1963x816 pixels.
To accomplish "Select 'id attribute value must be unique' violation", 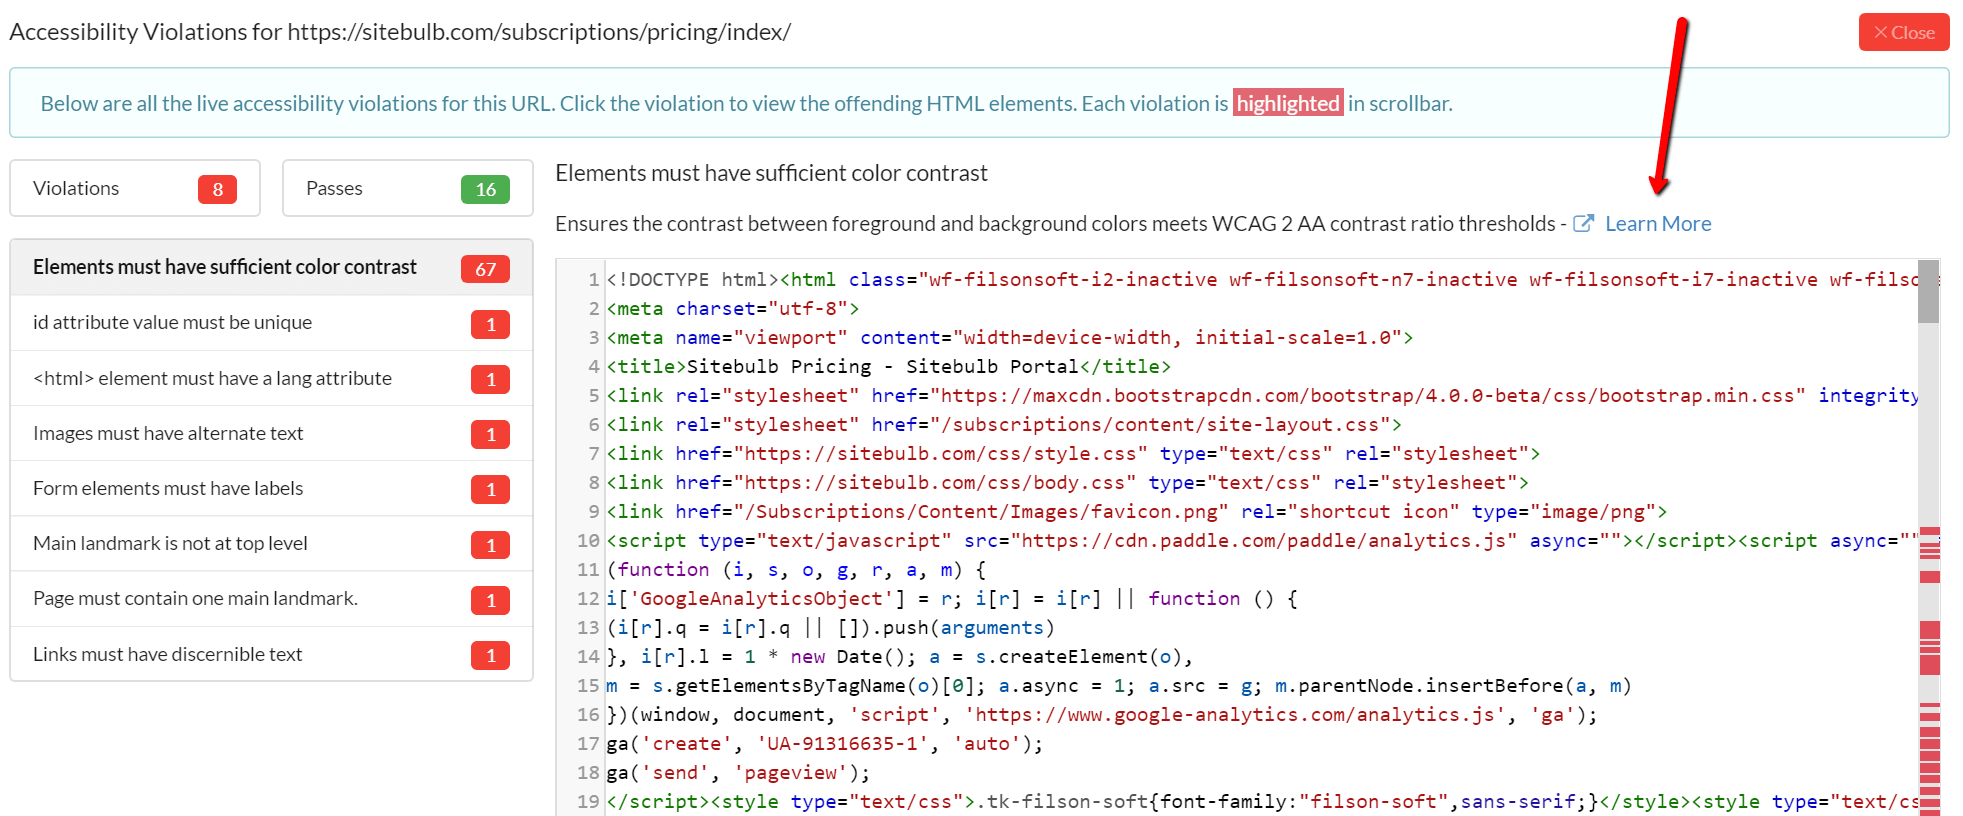I will (271, 323).
